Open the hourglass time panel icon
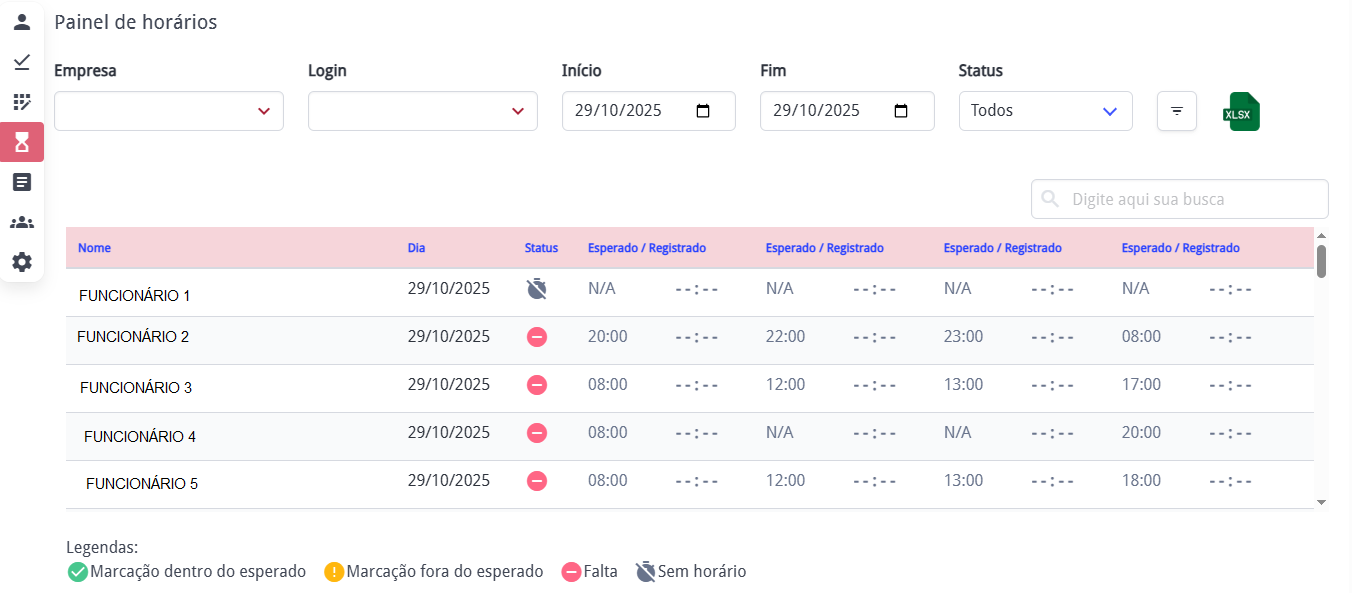Viewport: 1352px width, 593px height. point(22,142)
